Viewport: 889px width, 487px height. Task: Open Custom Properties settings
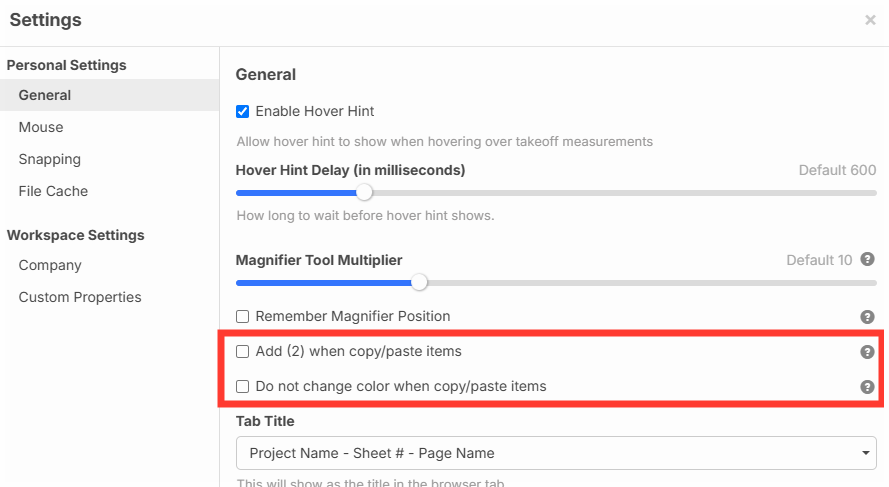coord(80,297)
